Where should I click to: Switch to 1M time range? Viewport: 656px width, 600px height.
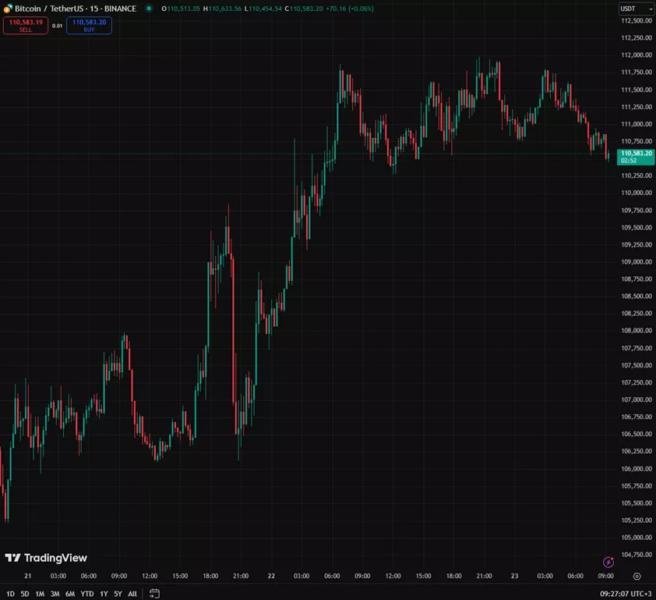(40, 593)
